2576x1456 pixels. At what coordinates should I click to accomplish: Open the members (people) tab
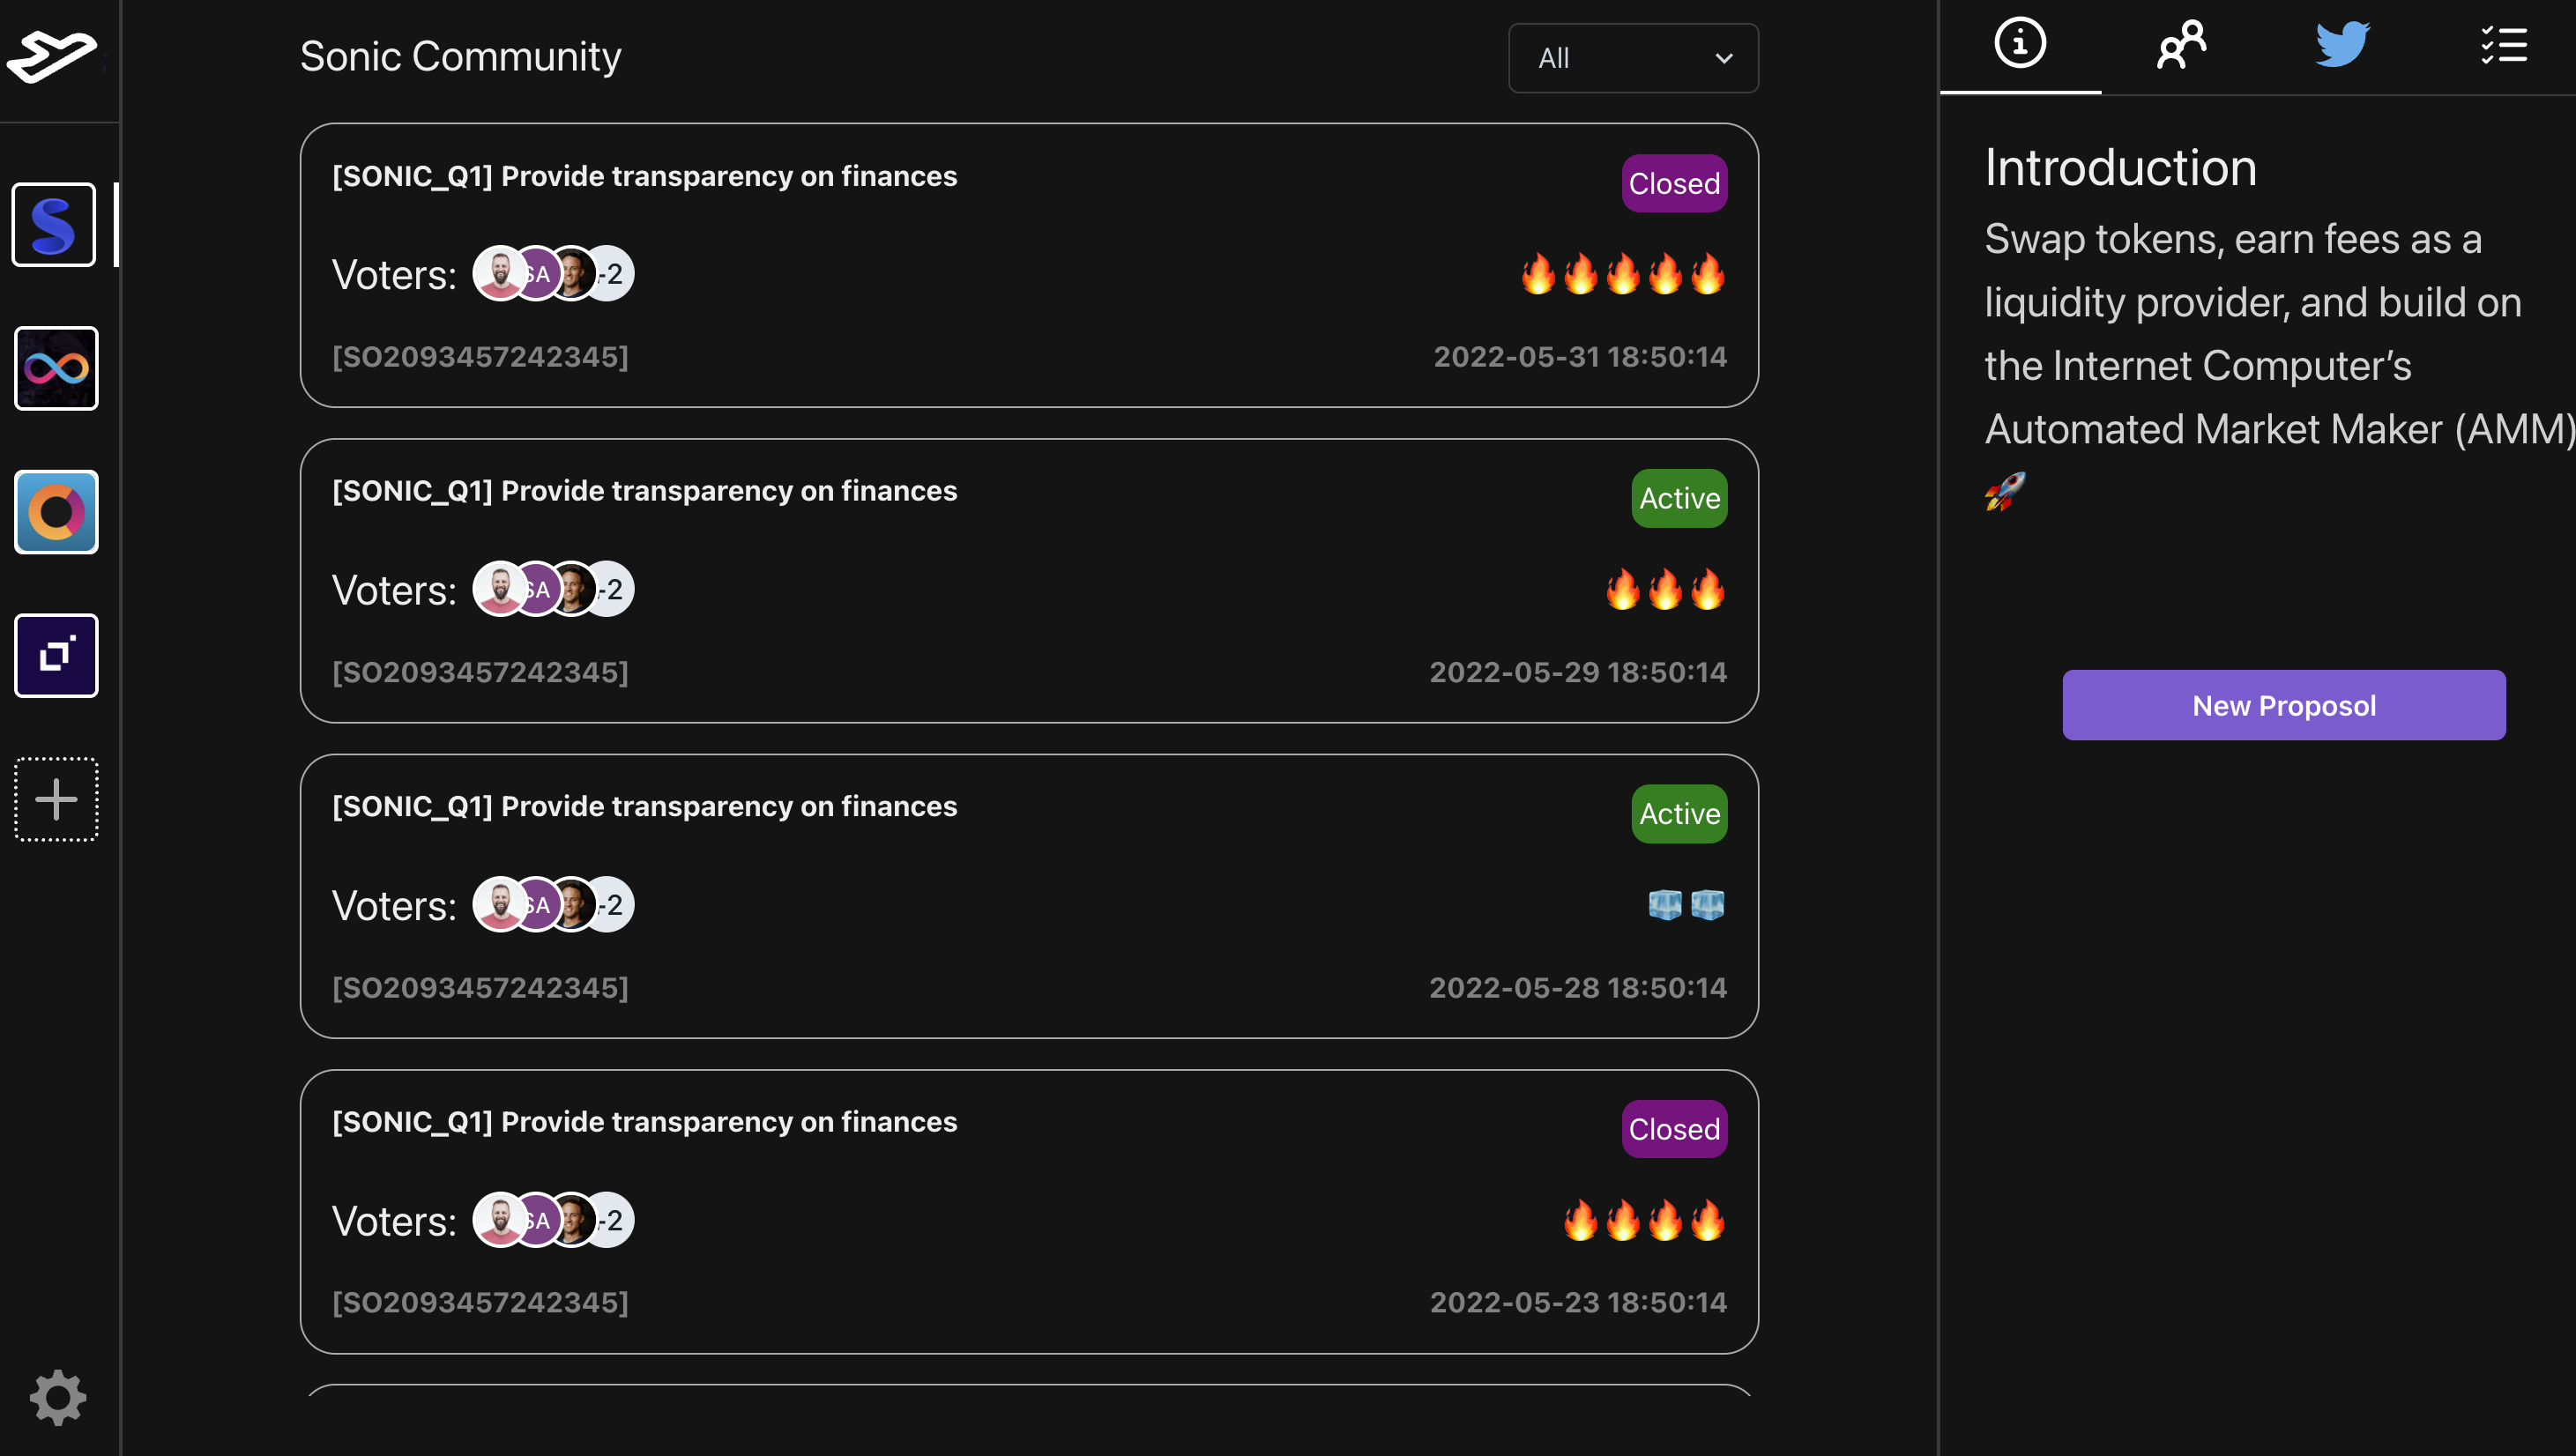coord(2181,44)
